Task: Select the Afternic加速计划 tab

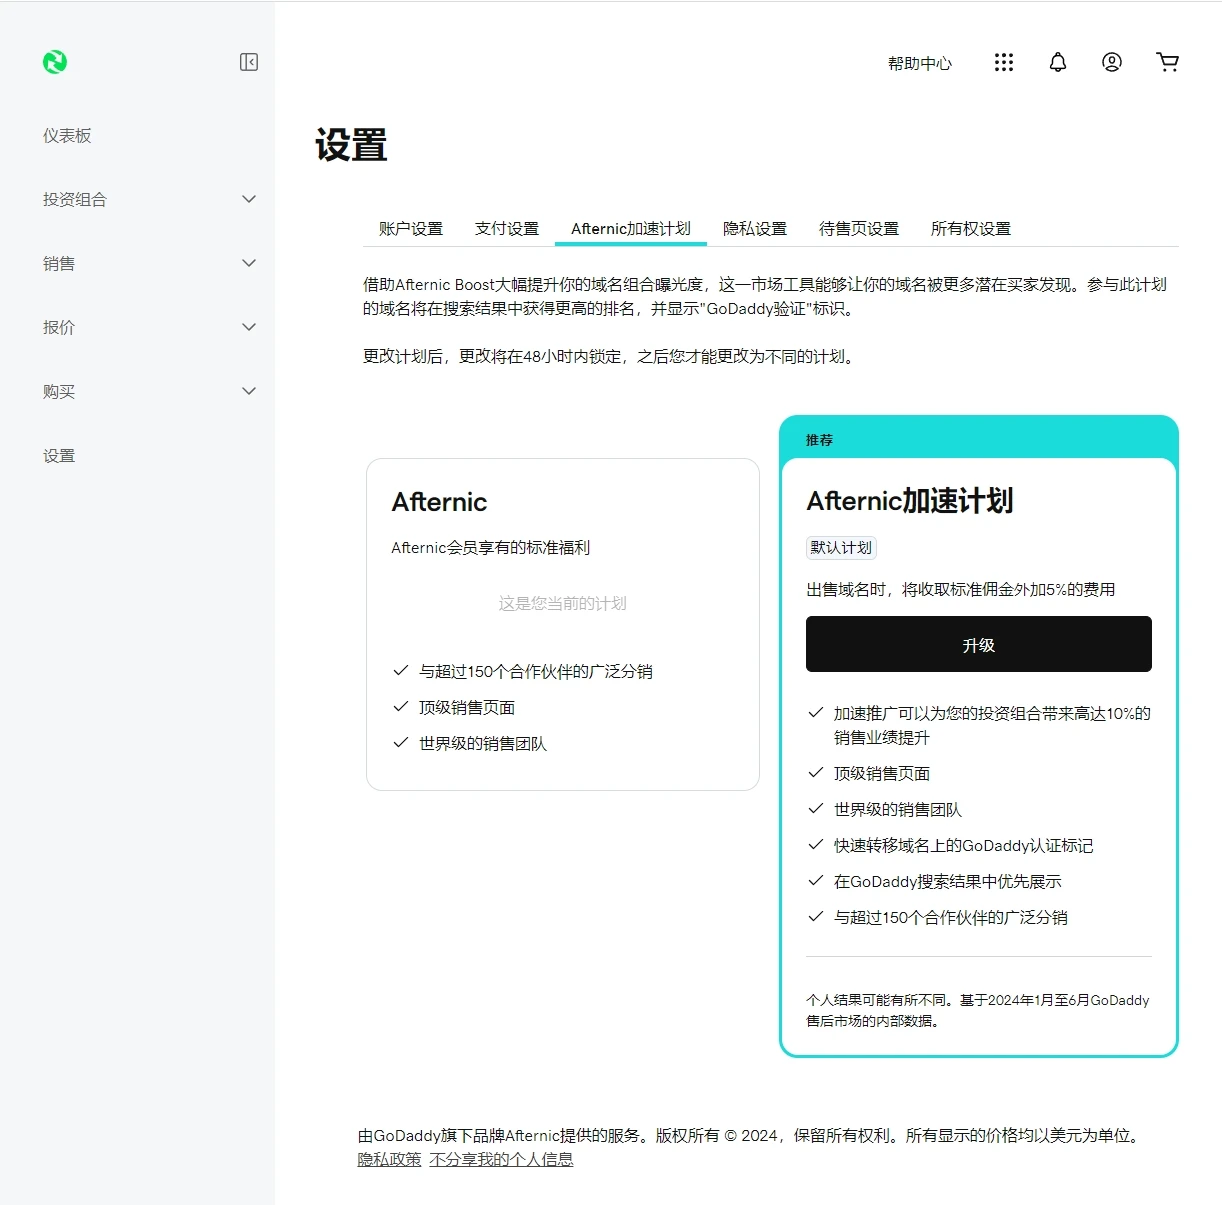Action: [x=631, y=229]
